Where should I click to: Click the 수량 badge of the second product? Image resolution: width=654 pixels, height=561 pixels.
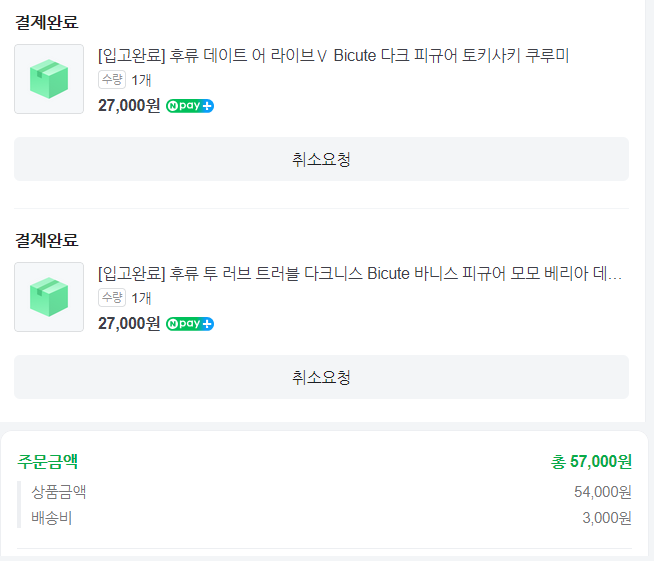[x=112, y=298]
